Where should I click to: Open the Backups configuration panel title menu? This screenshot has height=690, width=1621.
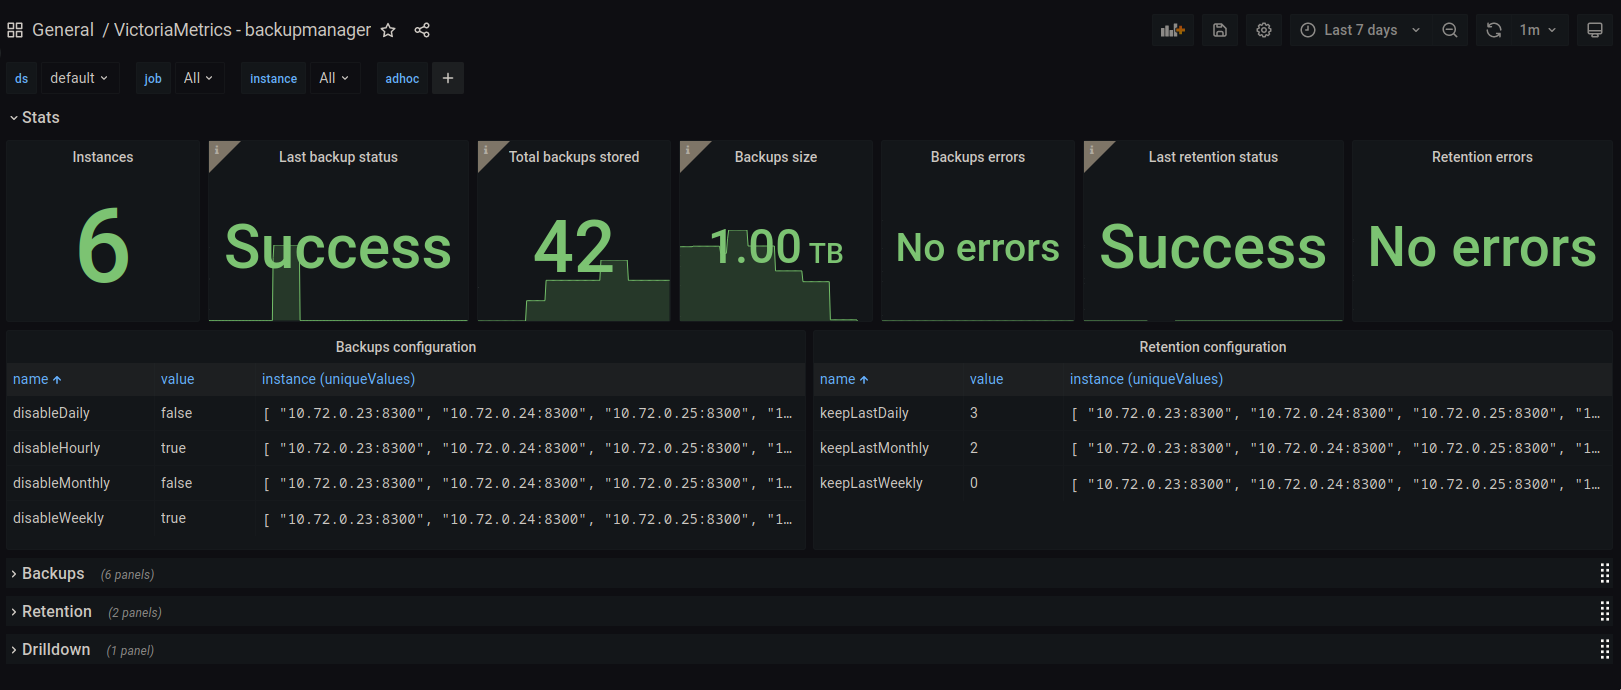point(406,347)
